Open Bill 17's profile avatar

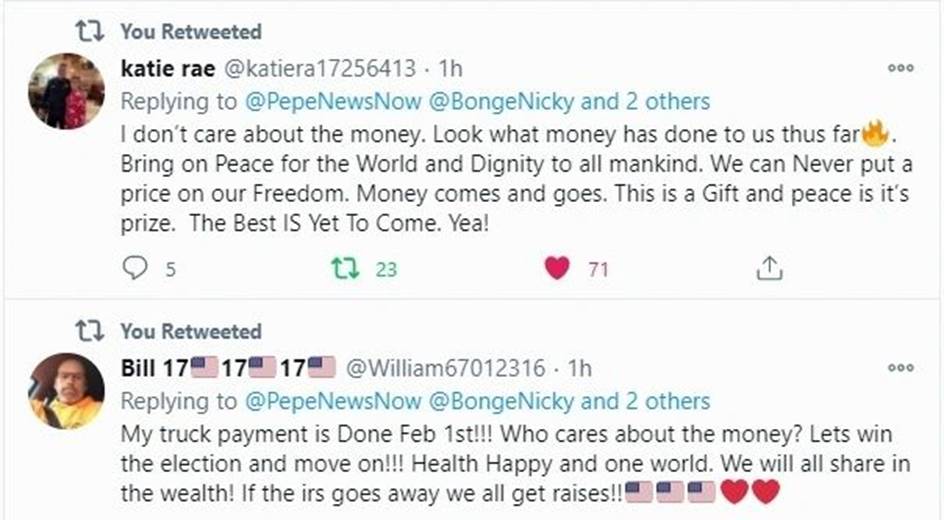pos(66,391)
